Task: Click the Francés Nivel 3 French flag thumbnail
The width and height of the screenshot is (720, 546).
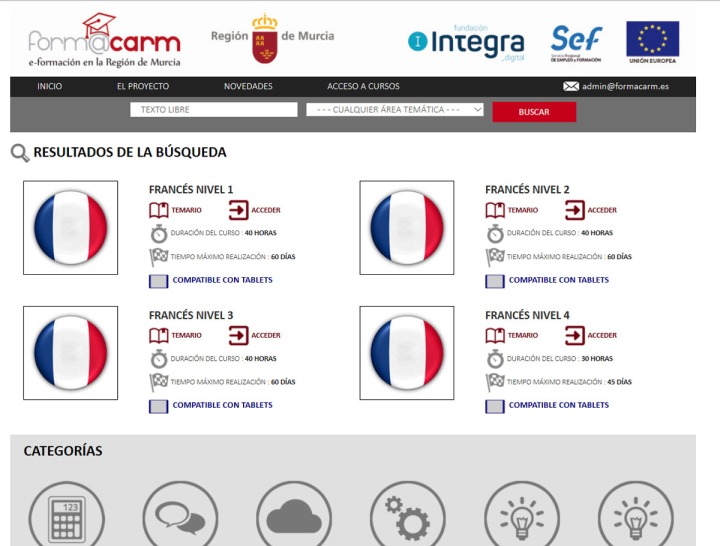Action: (x=70, y=353)
